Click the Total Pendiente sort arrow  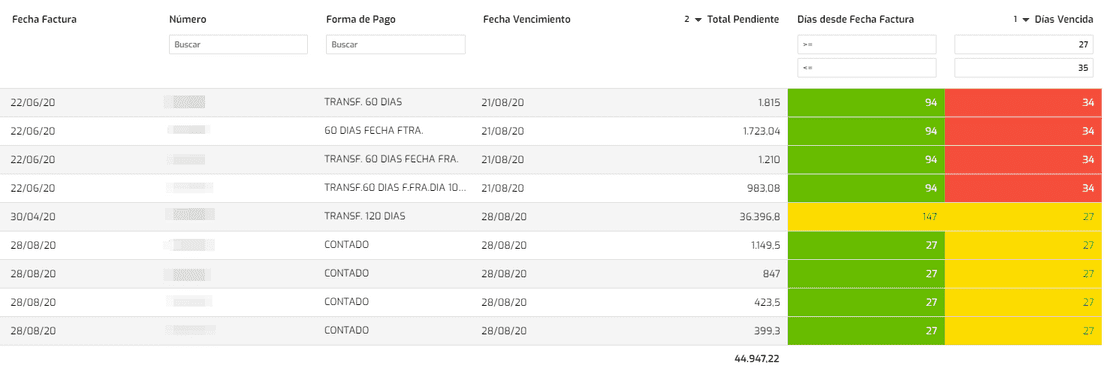(699, 20)
